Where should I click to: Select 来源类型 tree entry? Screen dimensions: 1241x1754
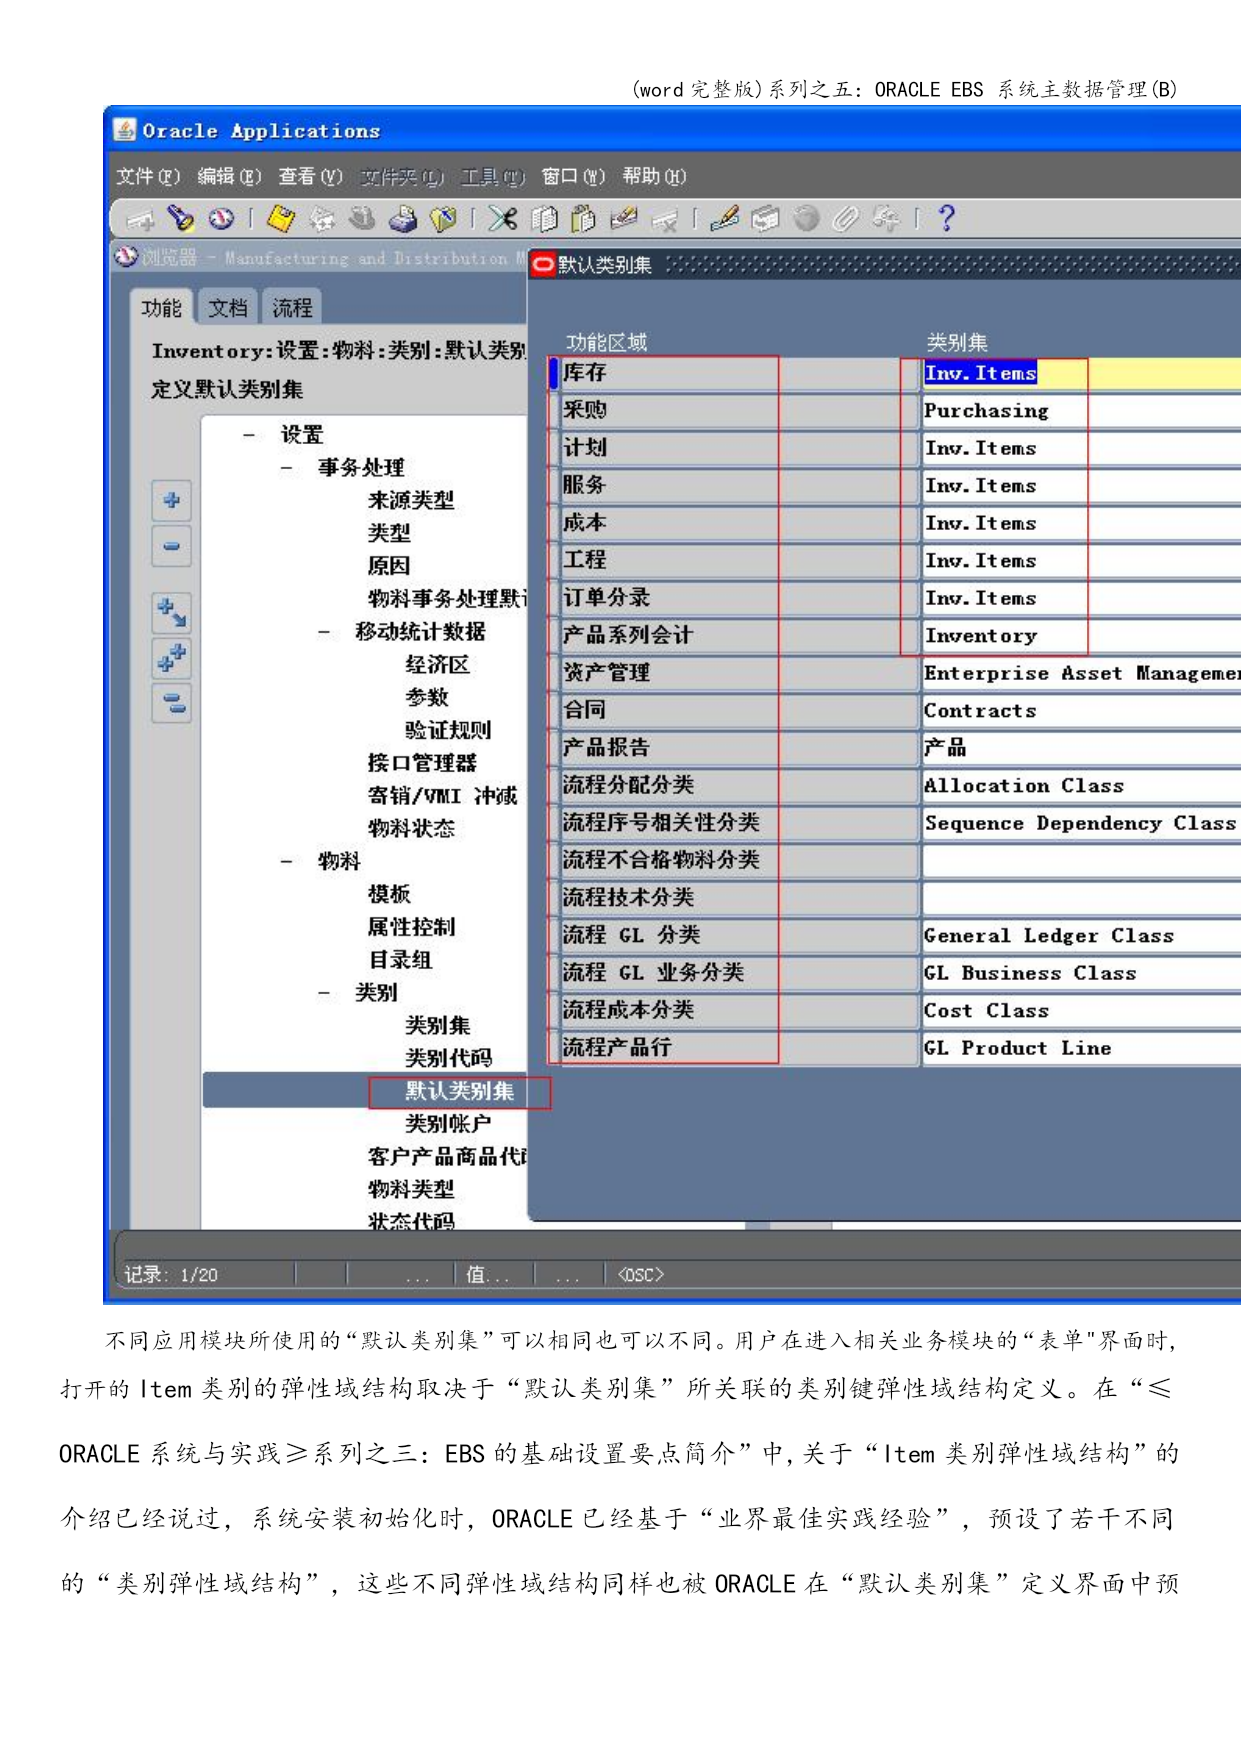click(410, 500)
